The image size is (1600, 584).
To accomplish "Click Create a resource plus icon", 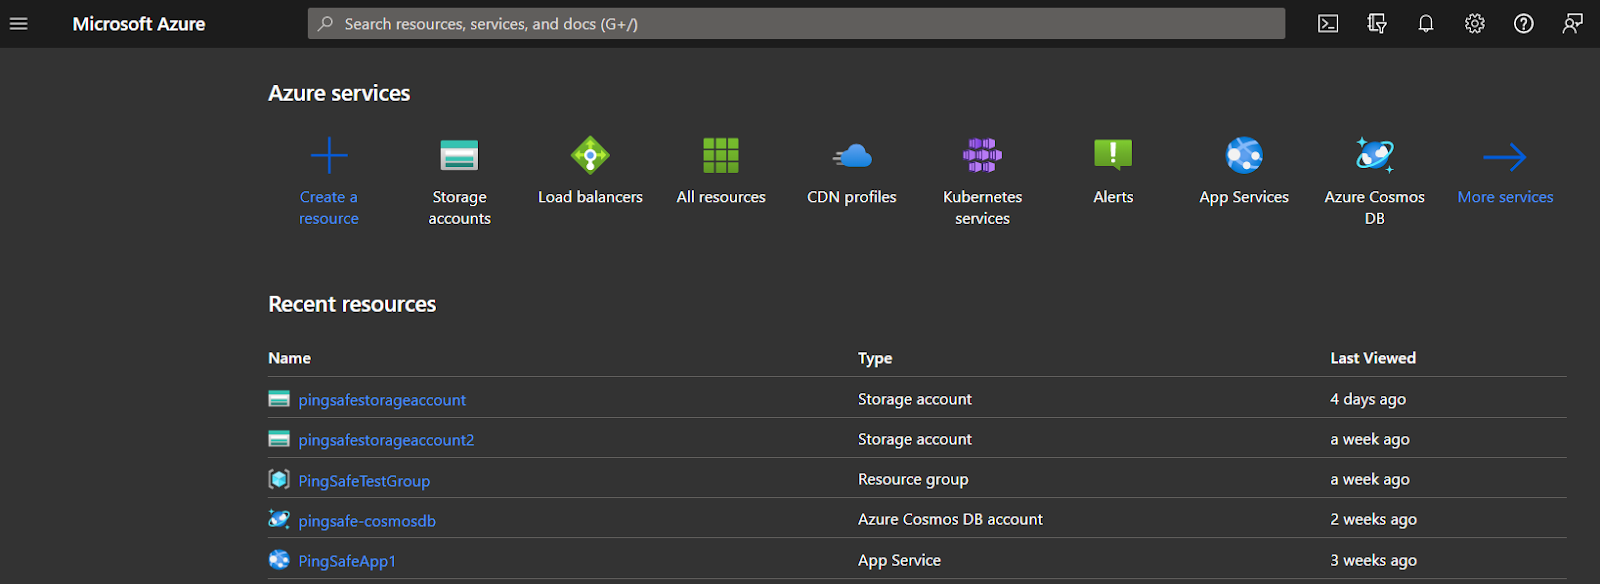I will (x=329, y=156).
